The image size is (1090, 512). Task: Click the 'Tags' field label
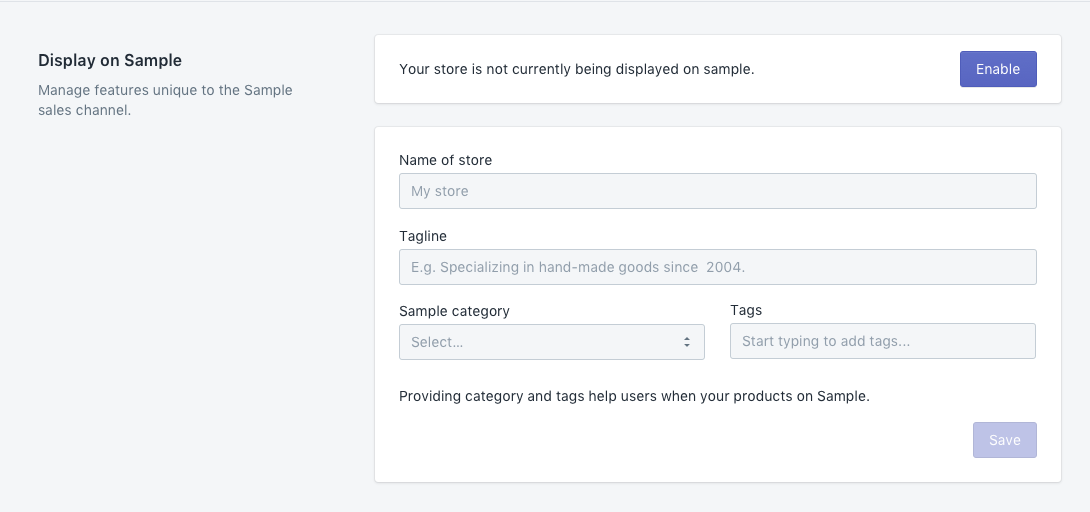coord(746,311)
